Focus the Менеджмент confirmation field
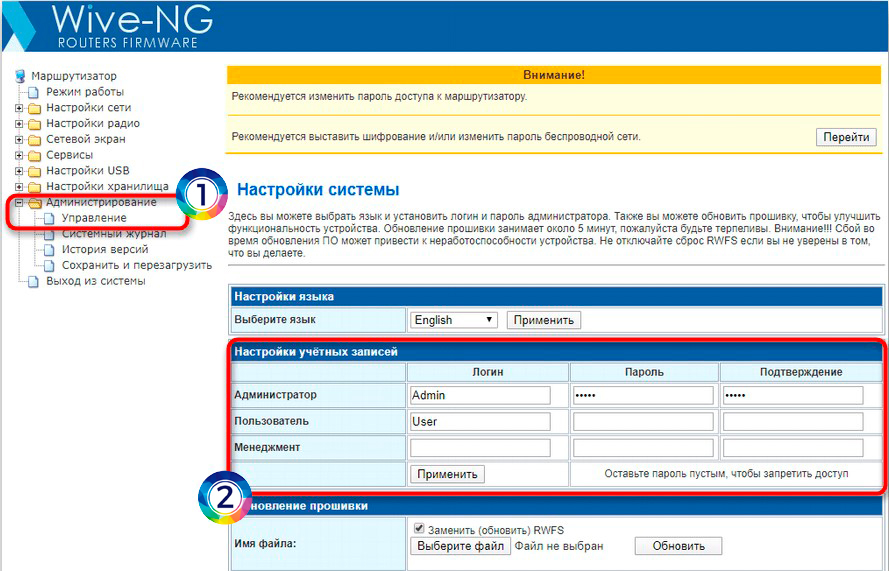The height and width of the screenshot is (571, 889). pyautogui.click(x=793, y=447)
